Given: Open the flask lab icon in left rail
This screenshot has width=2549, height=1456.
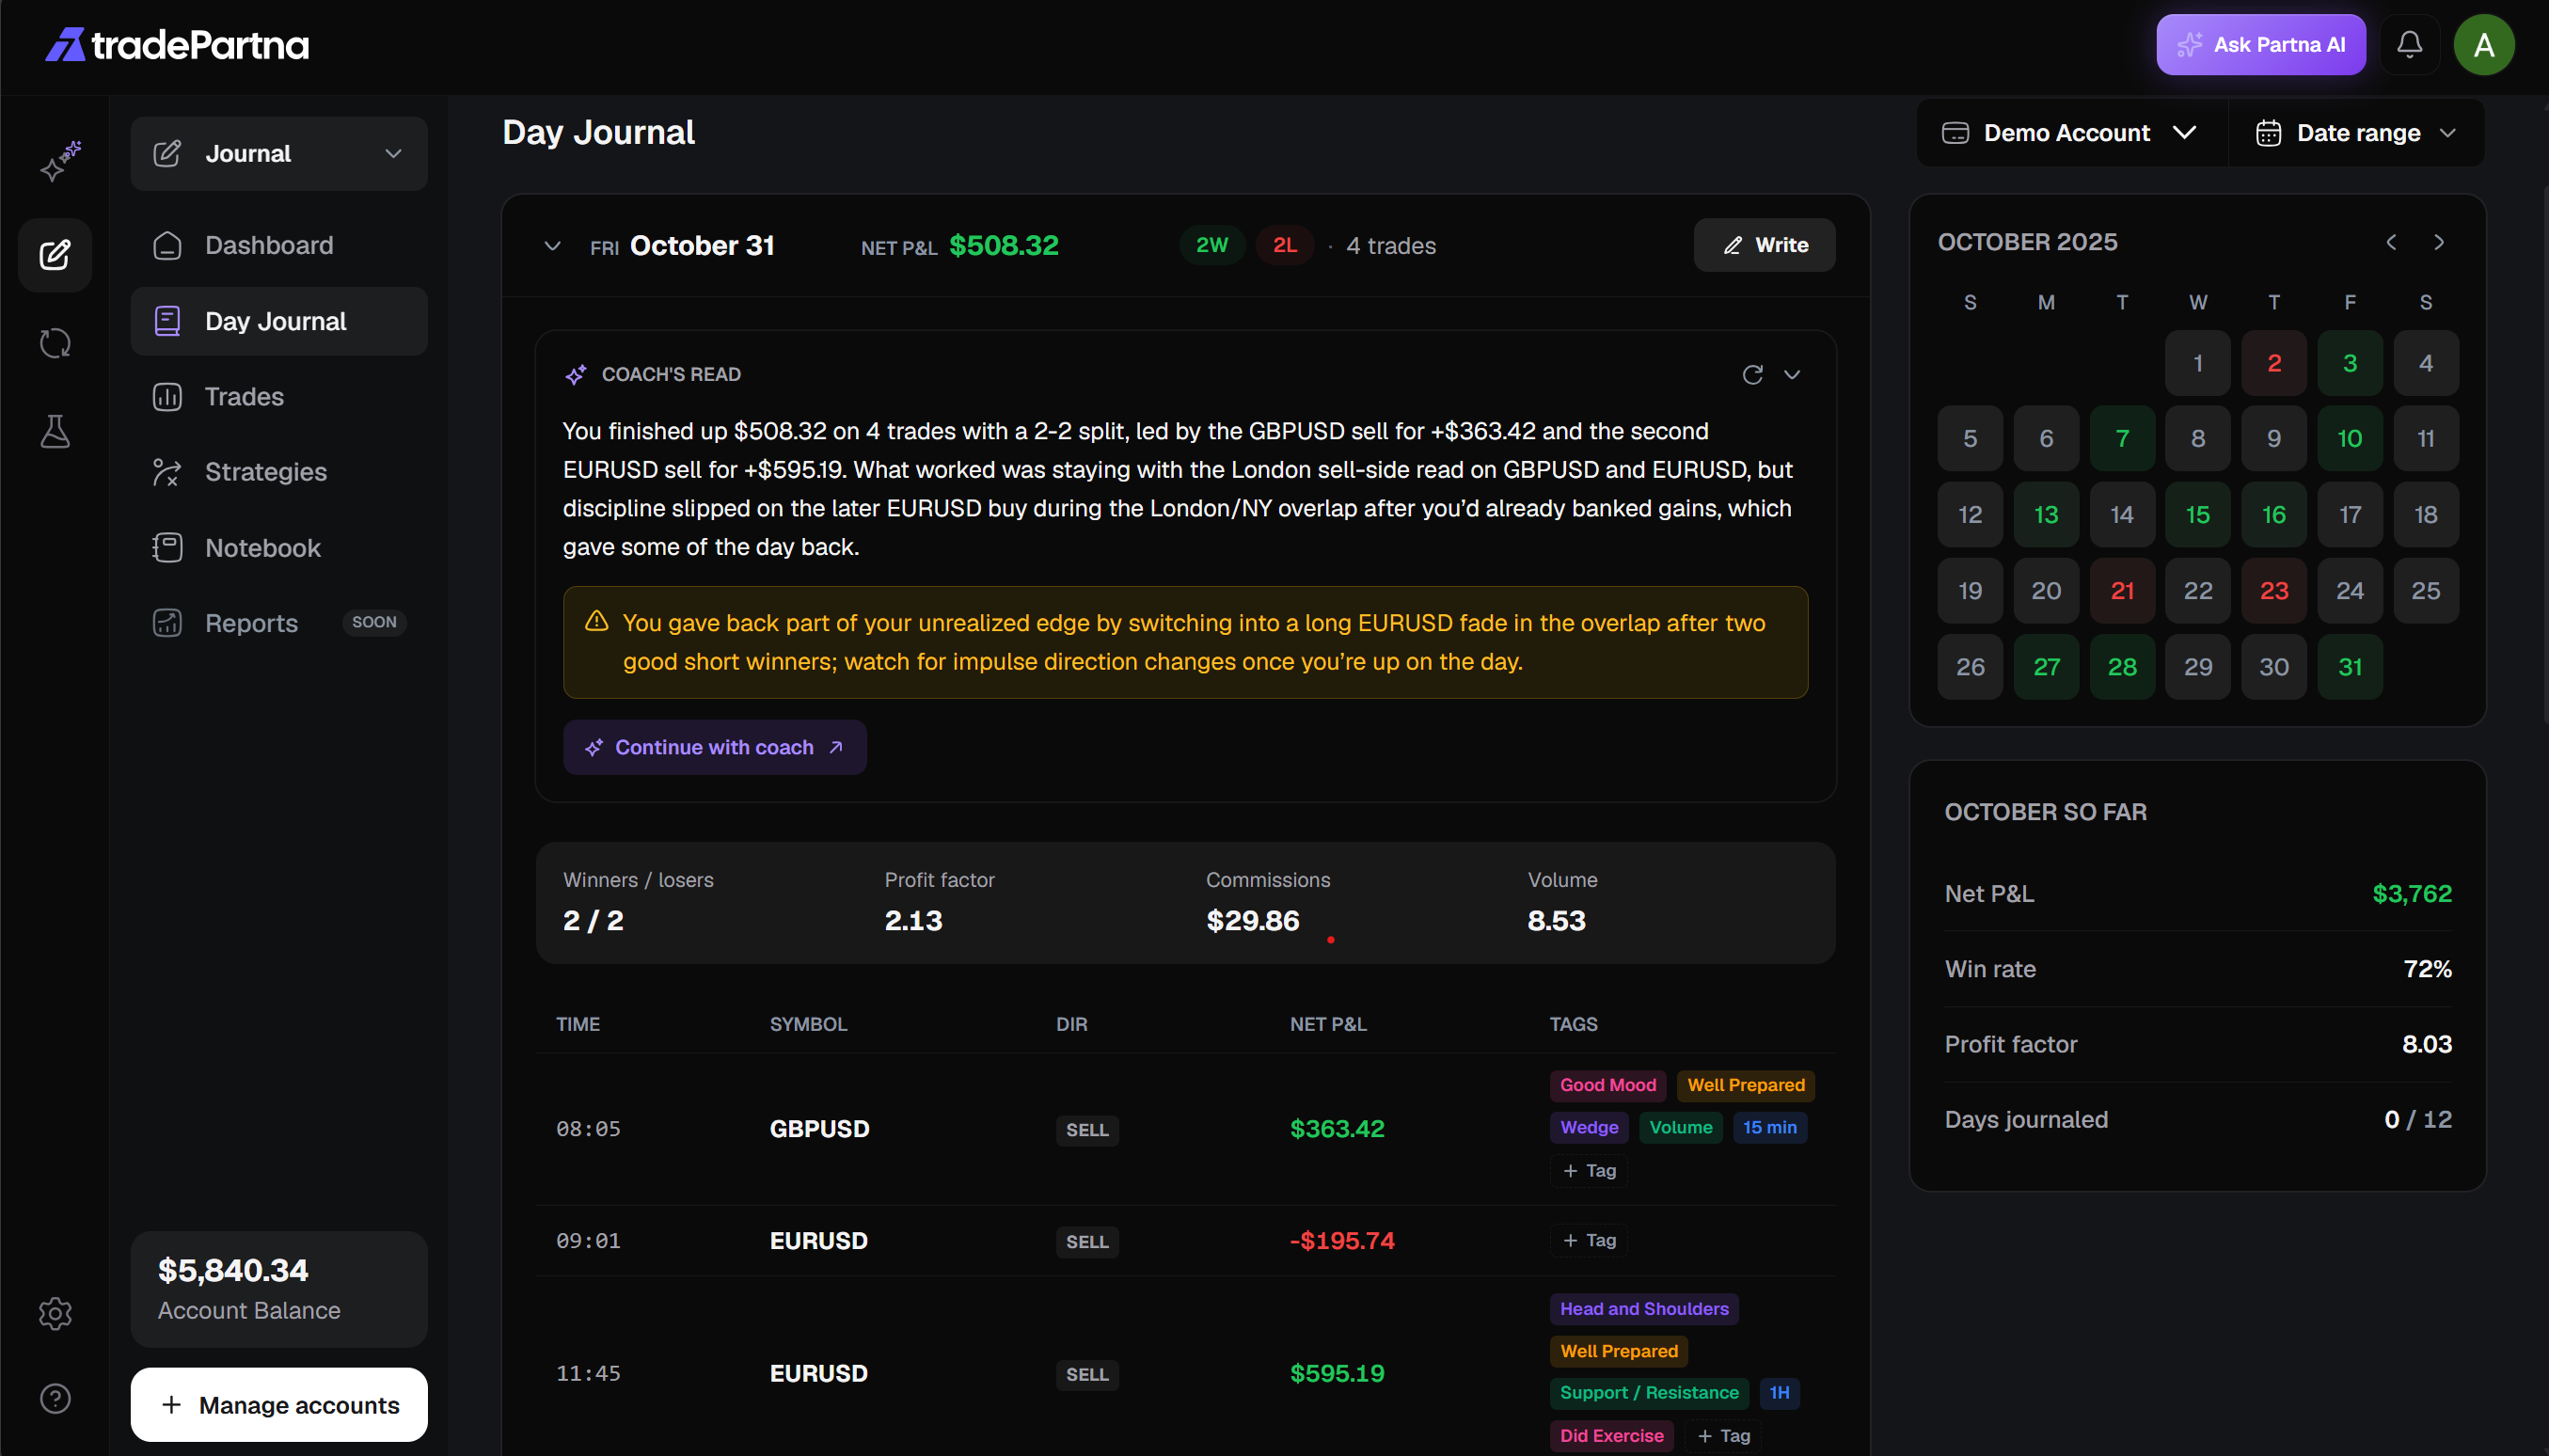Looking at the screenshot, I should click(55, 431).
